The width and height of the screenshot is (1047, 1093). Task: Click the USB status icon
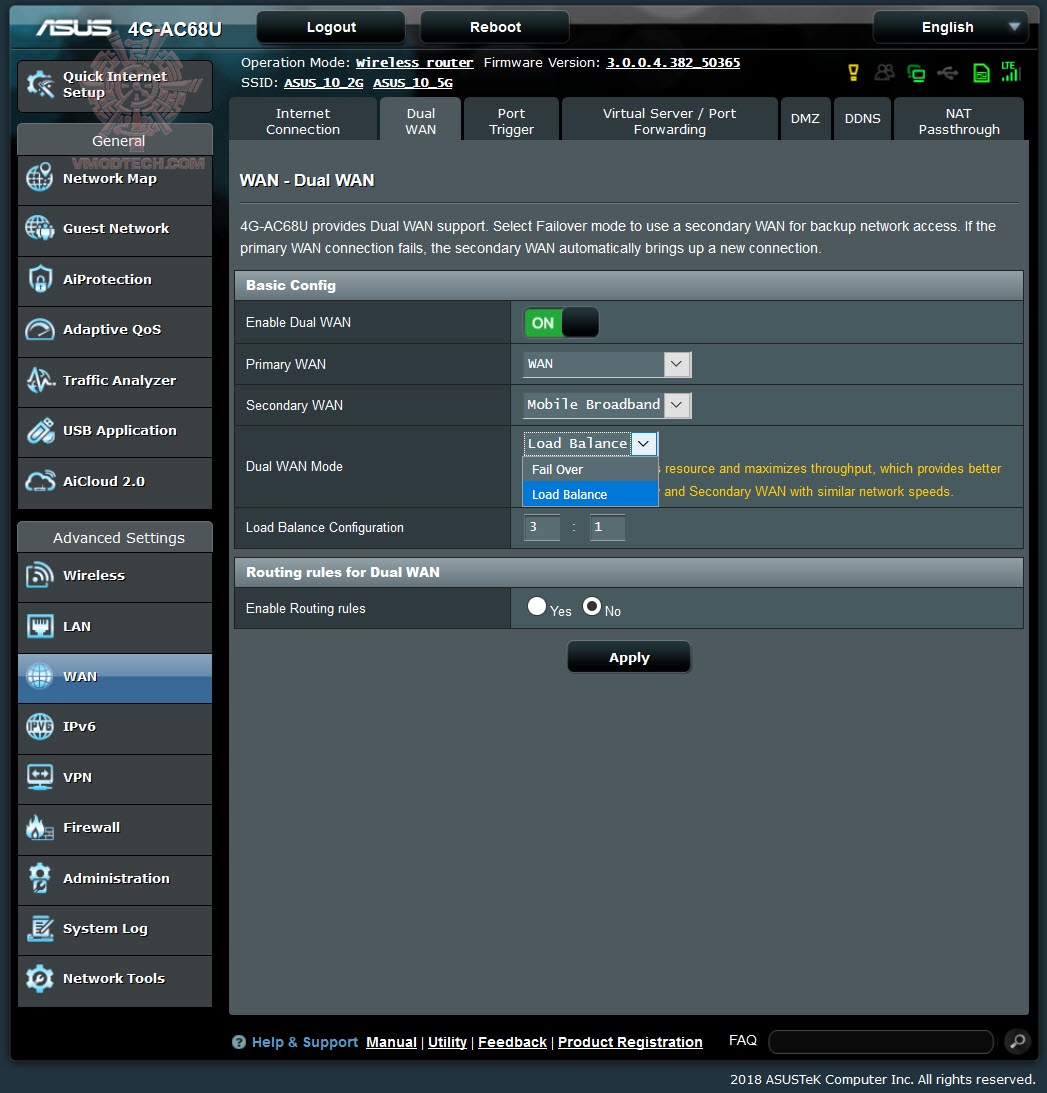tap(947, 72)
